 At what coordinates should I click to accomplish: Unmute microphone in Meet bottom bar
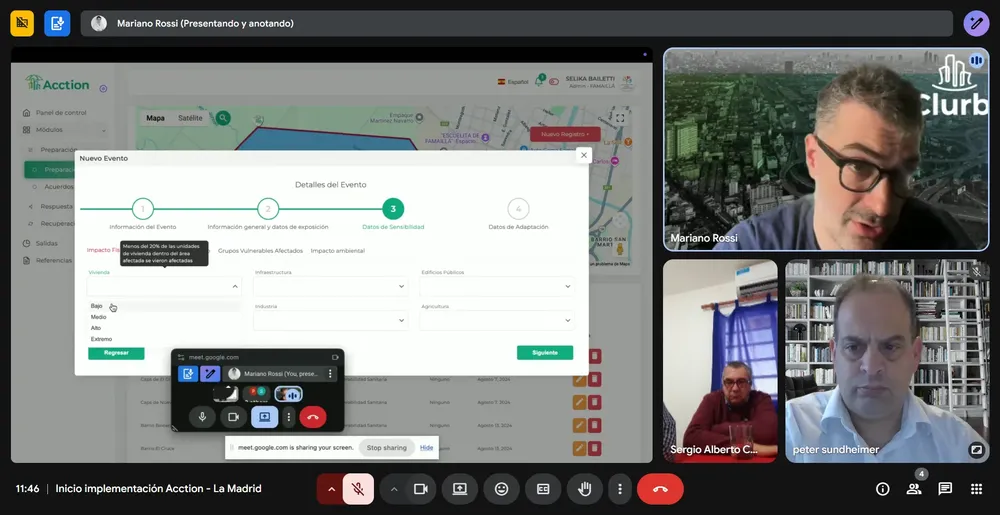(x=358, y=489)
